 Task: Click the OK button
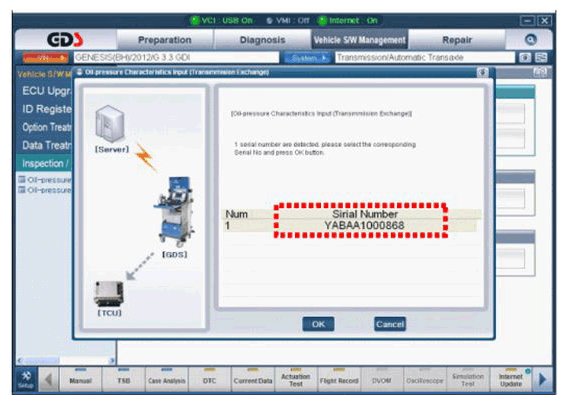[318, 324]
